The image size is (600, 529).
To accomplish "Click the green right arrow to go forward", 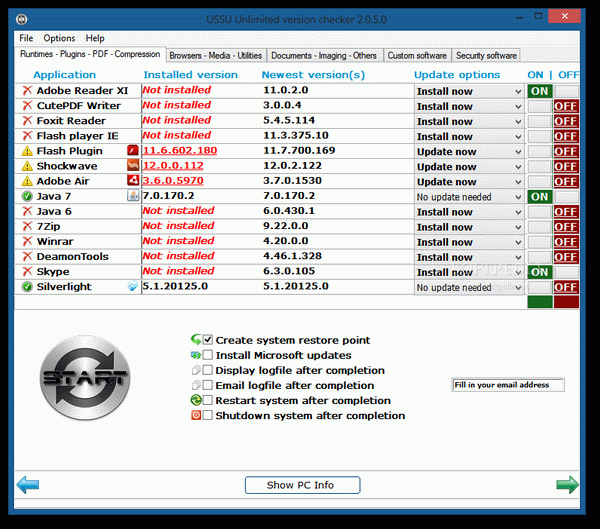I will (567, 485).
